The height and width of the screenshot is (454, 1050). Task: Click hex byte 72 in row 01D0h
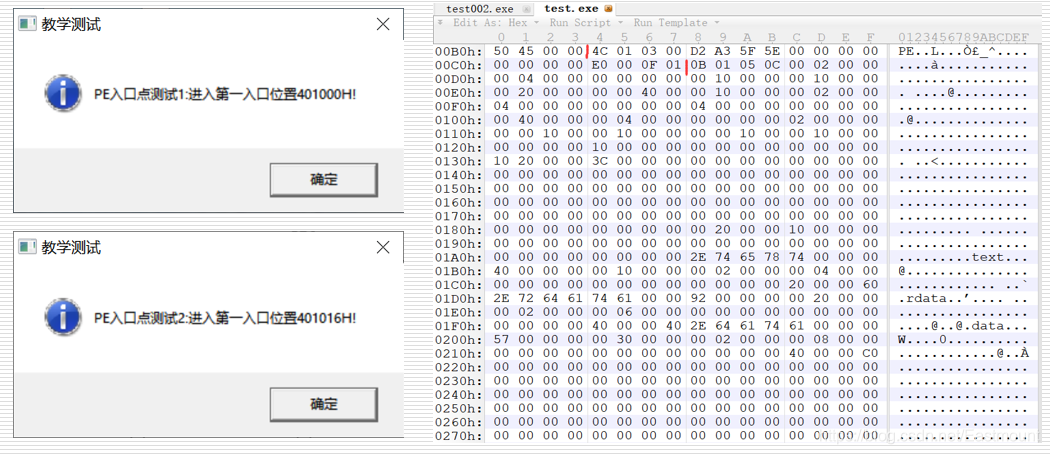[x=526, y=299]
